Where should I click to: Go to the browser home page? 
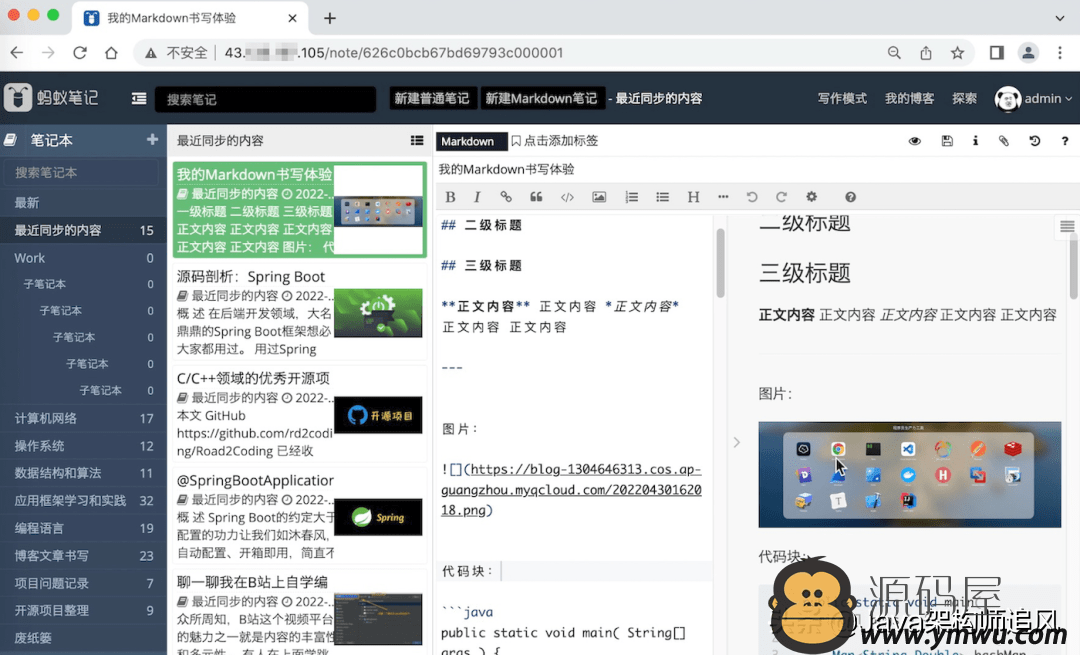click(x=111, y=53)
